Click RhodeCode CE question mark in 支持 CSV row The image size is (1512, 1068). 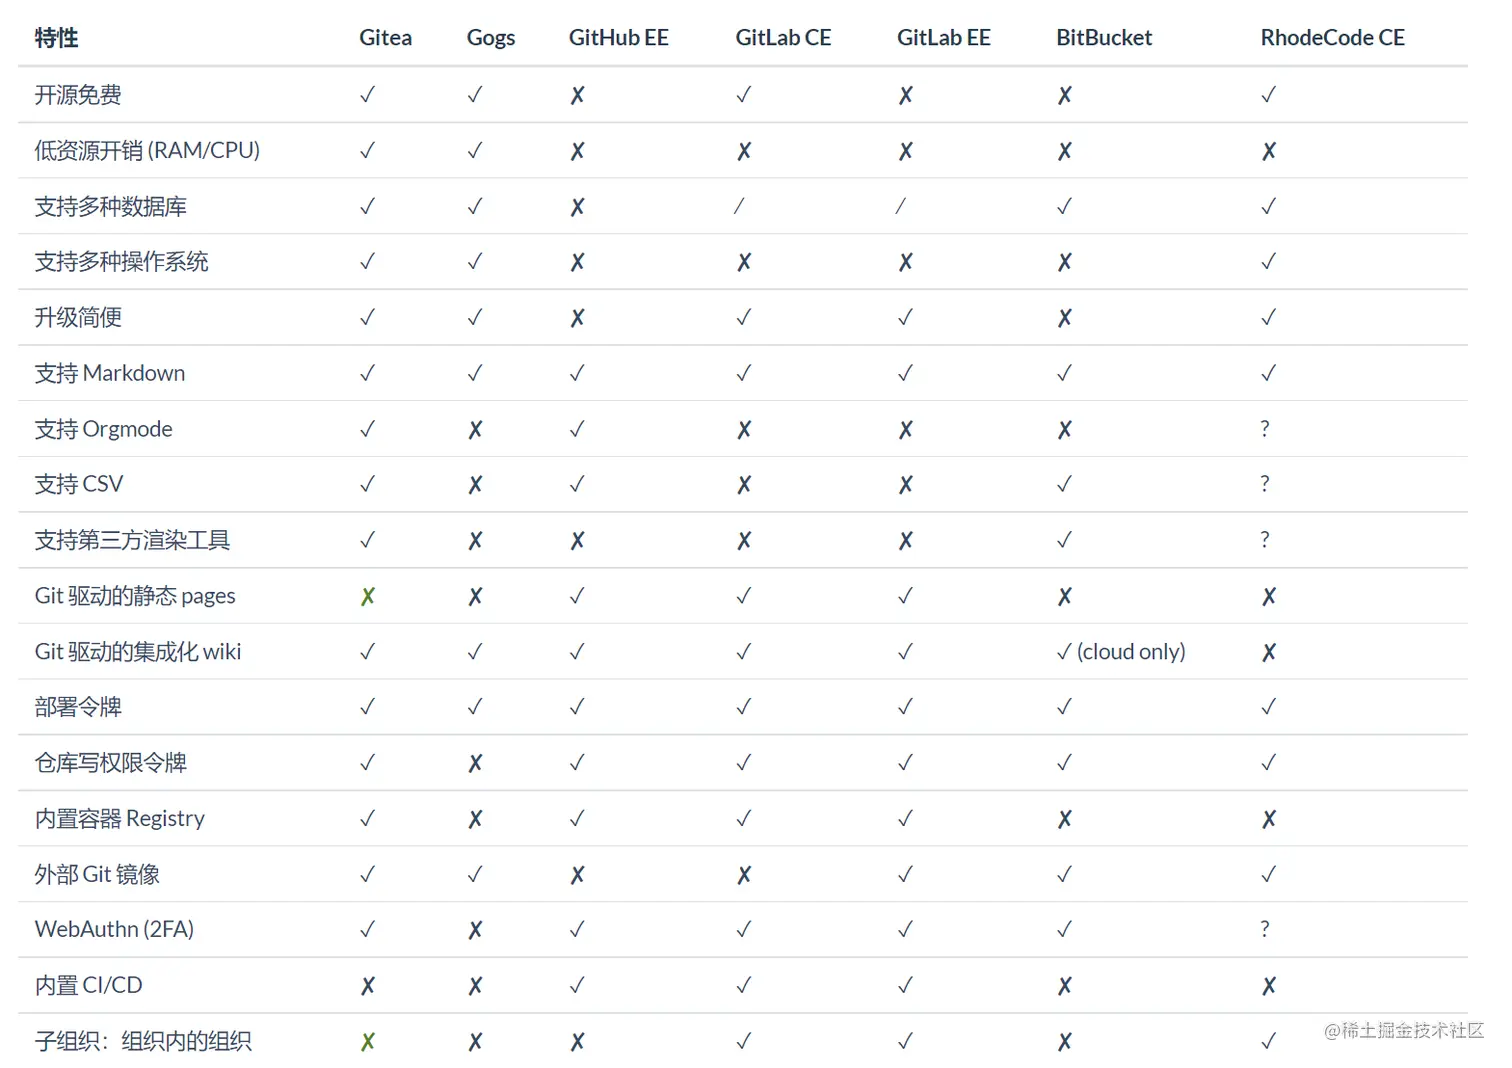tap(1265, 484)
